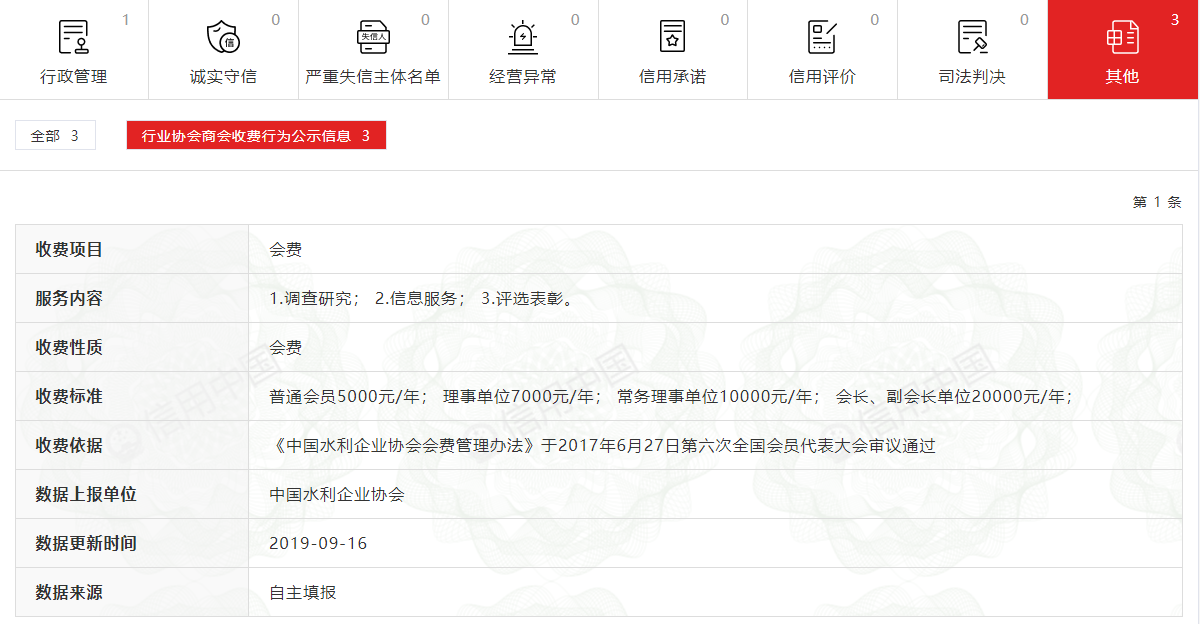Click the 信用承诺 star document icon

pyautogui.click(x=672, y=37)
